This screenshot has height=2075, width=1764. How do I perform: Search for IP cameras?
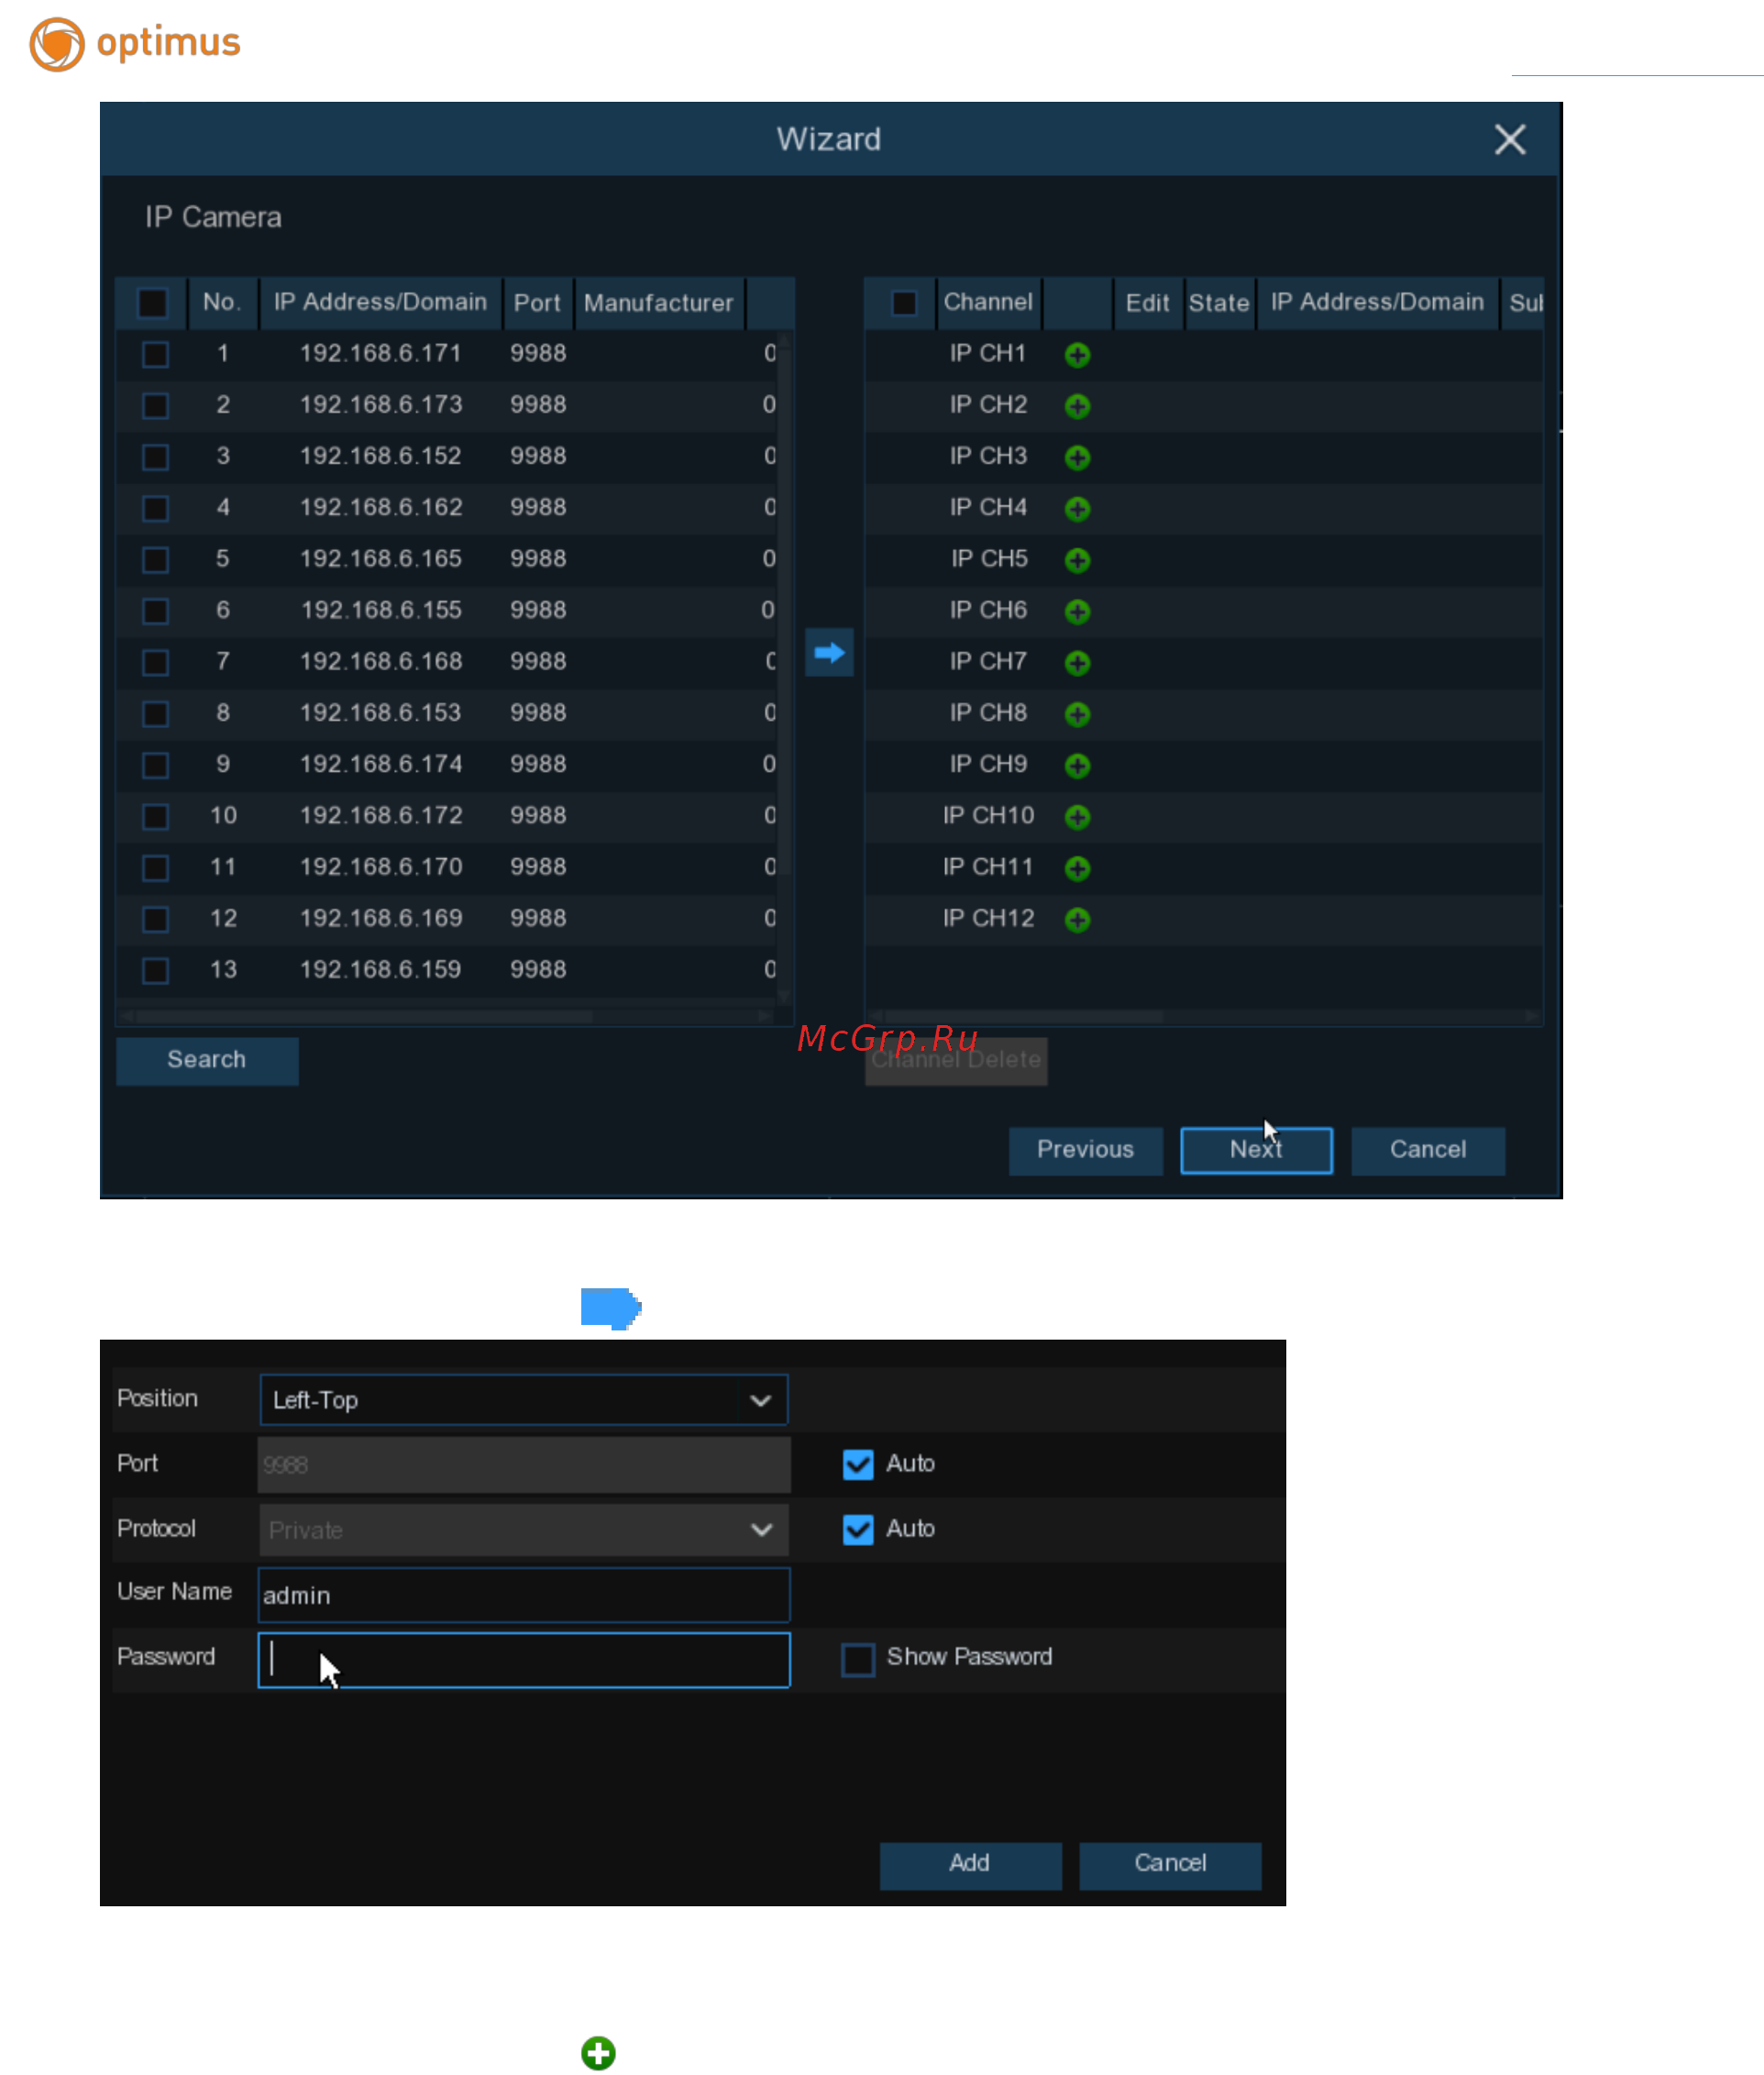coord(207,1060)
